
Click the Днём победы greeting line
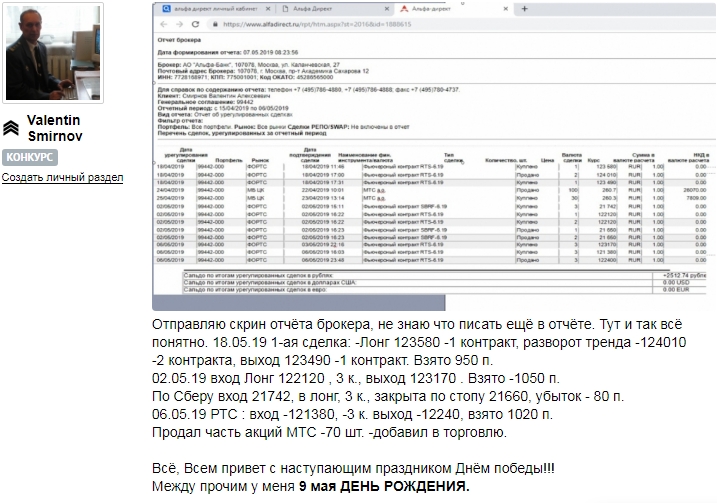pos(353,469)
